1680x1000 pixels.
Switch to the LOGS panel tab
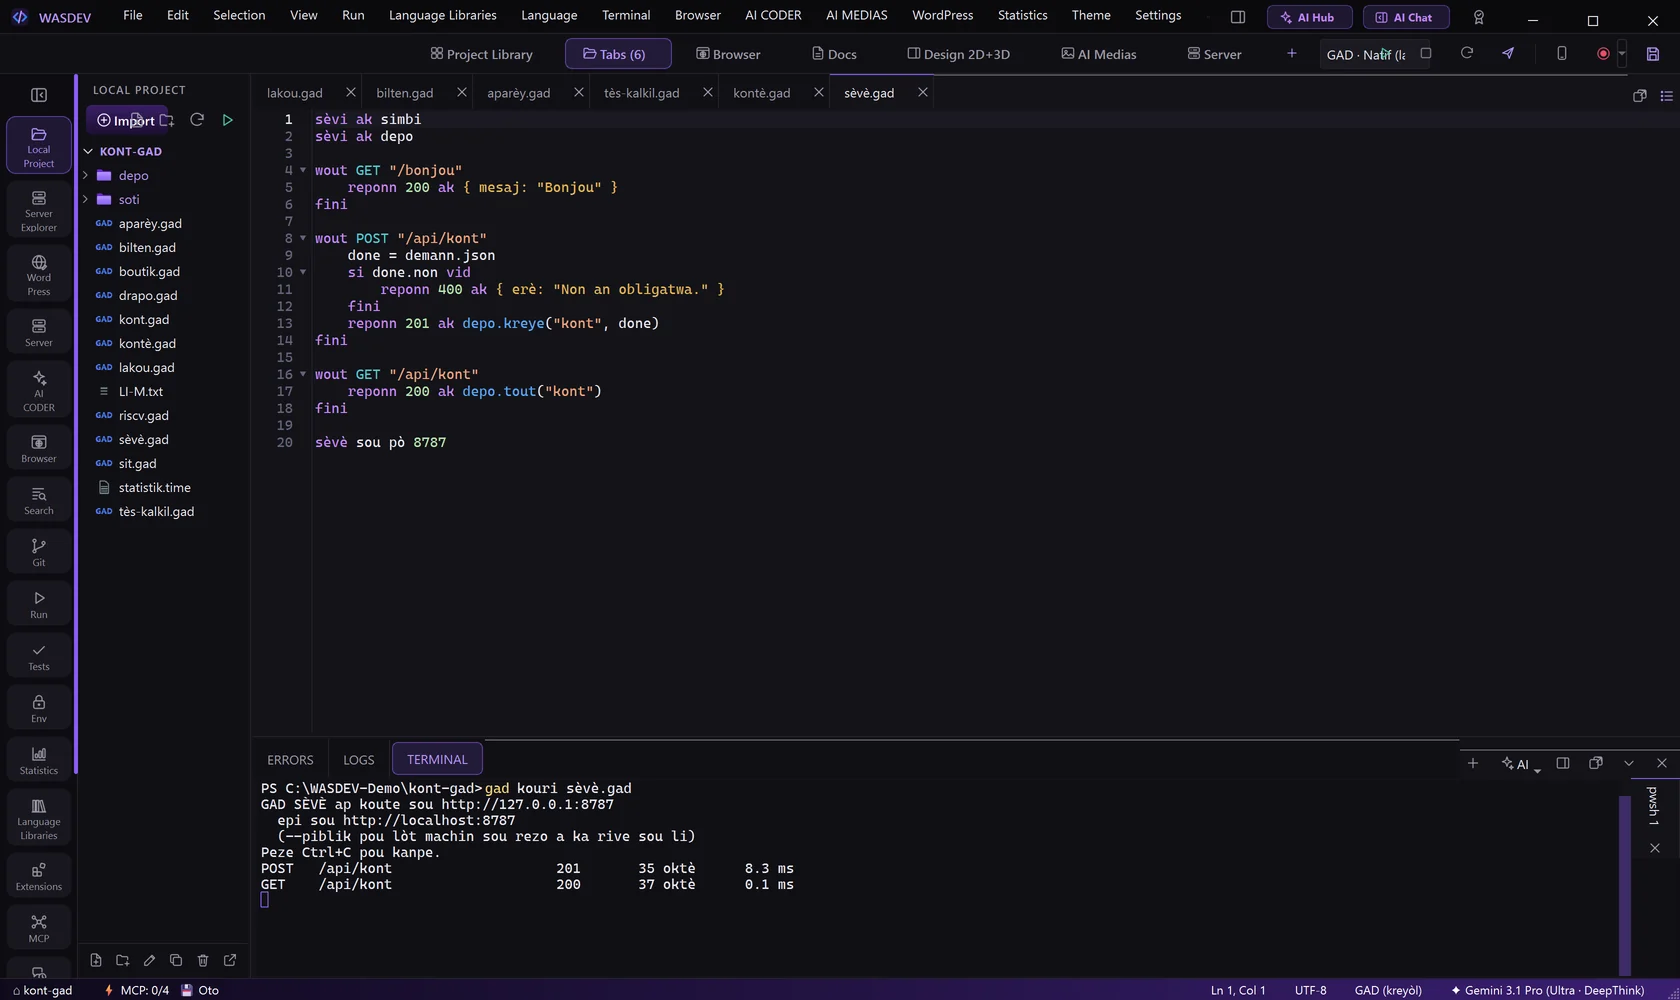[359, 760]
